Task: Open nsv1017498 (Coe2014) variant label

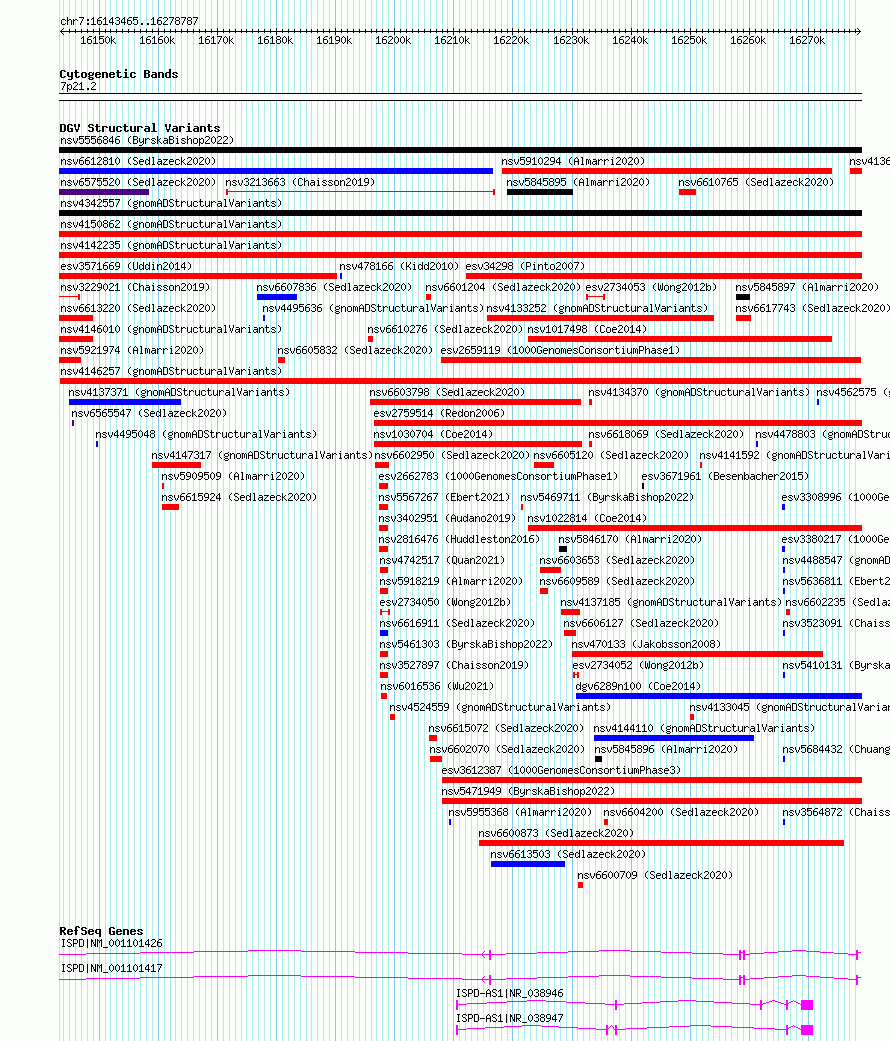Action: click(x=587, y=329)
